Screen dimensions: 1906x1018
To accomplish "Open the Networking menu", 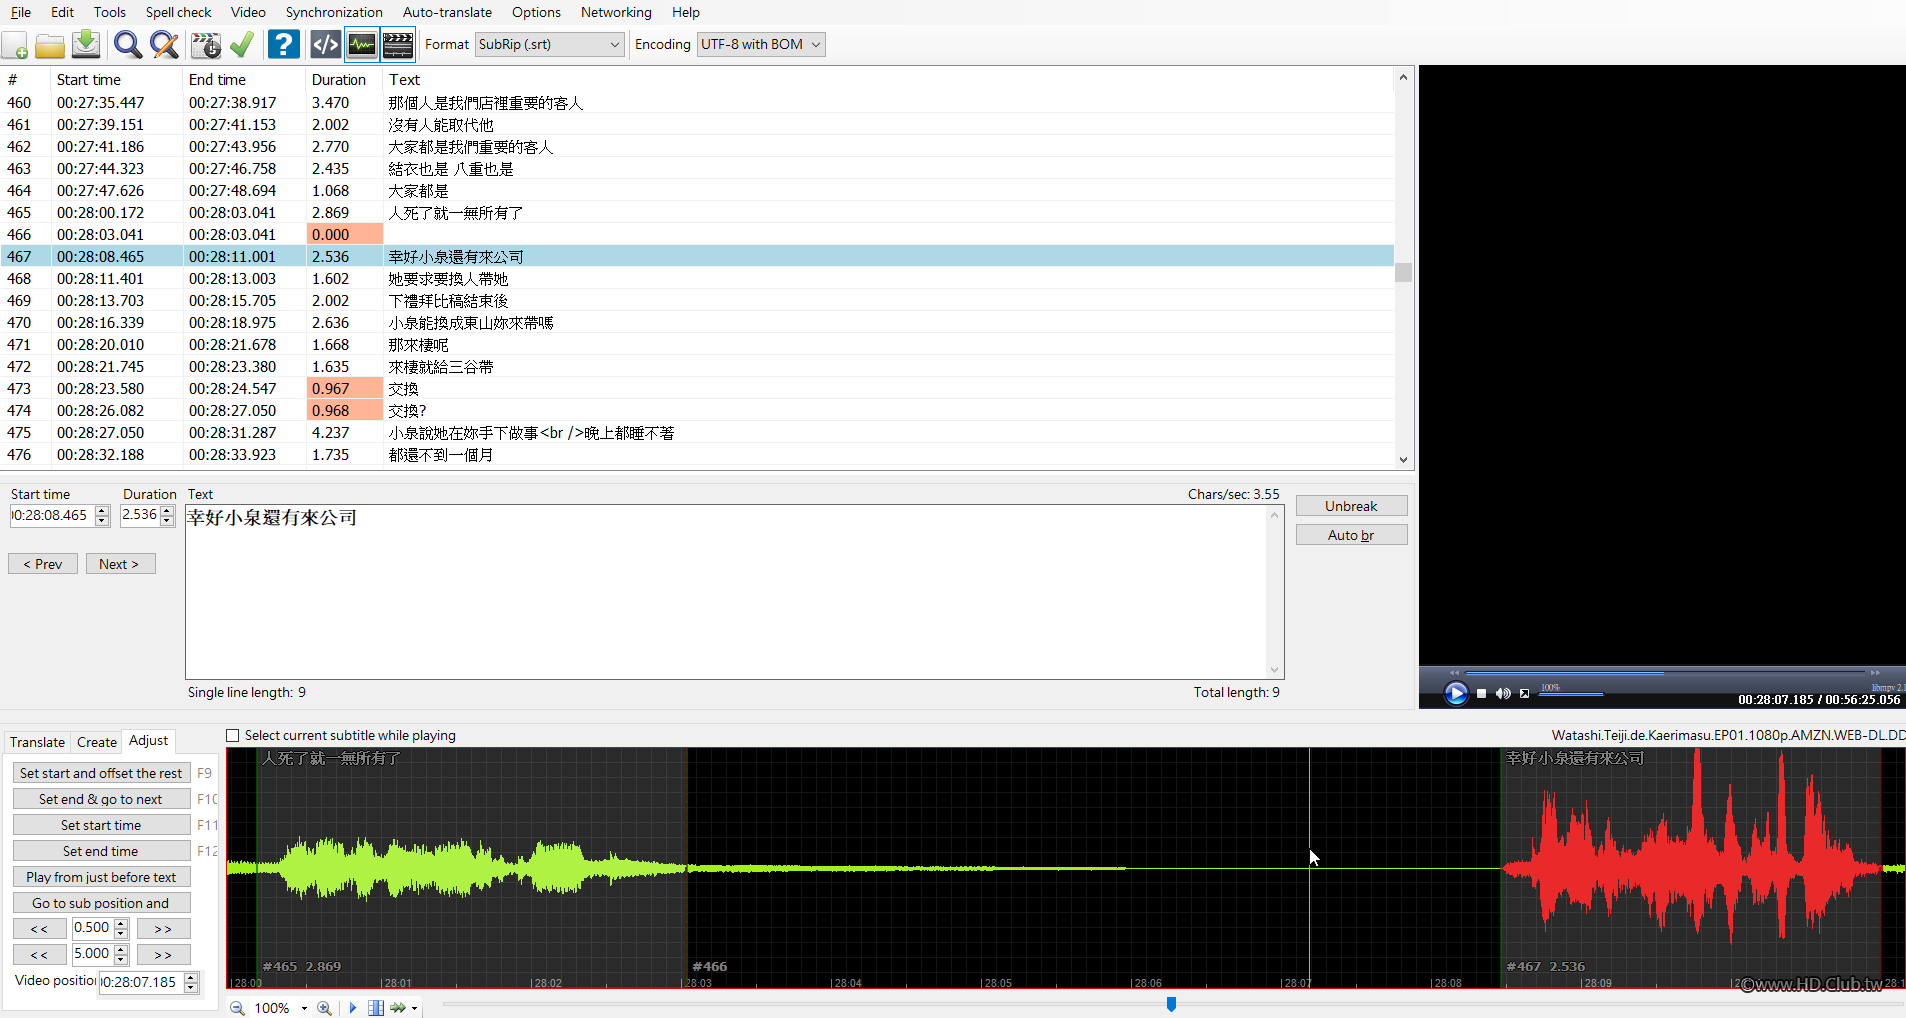I will [x=616, y=12].
